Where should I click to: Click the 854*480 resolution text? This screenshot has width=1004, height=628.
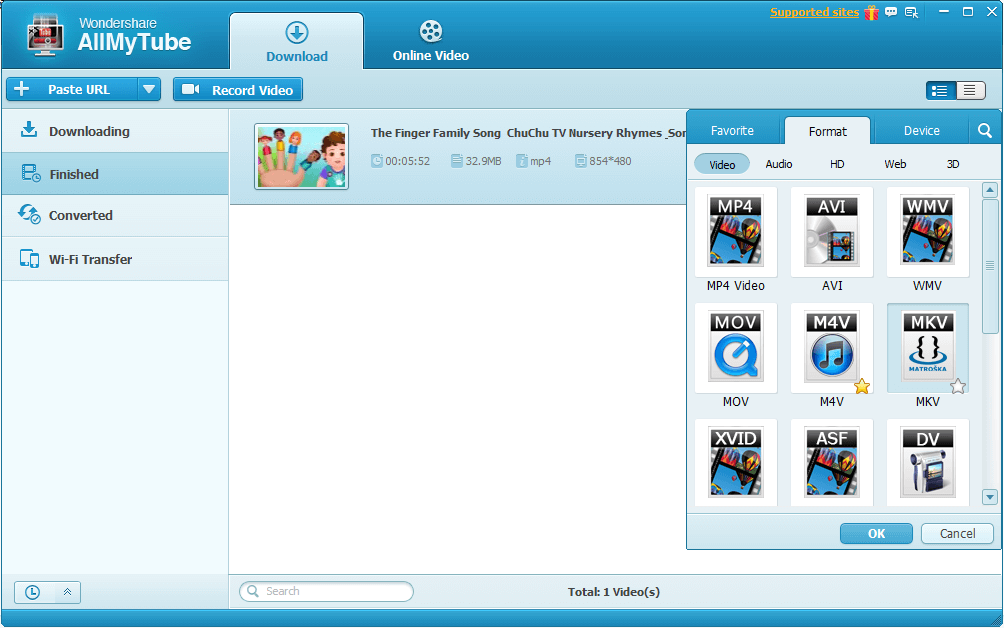pos(610,161)
